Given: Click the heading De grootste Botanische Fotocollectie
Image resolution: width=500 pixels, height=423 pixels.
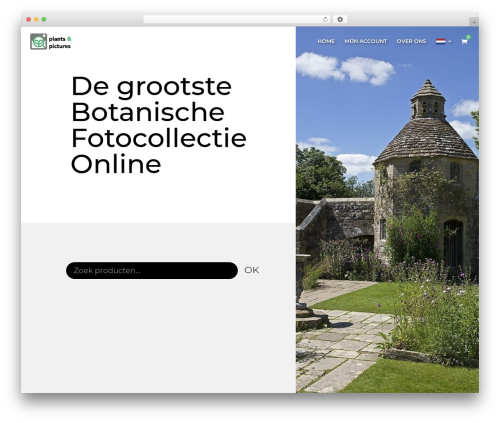Looking at the screenshot, I should [x=159, y=125].
